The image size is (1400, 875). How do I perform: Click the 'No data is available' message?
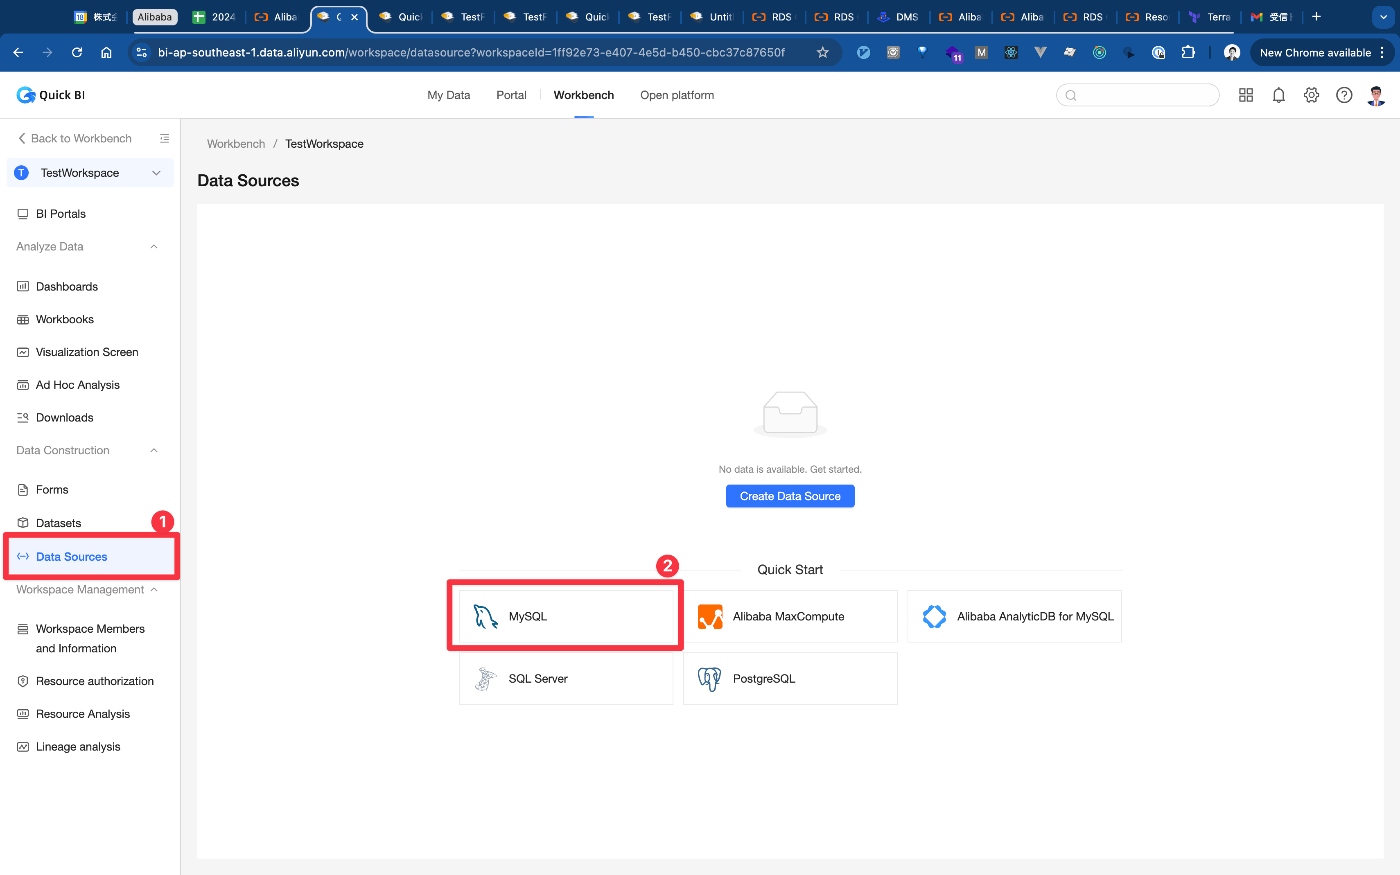click(x=790, y=469)
